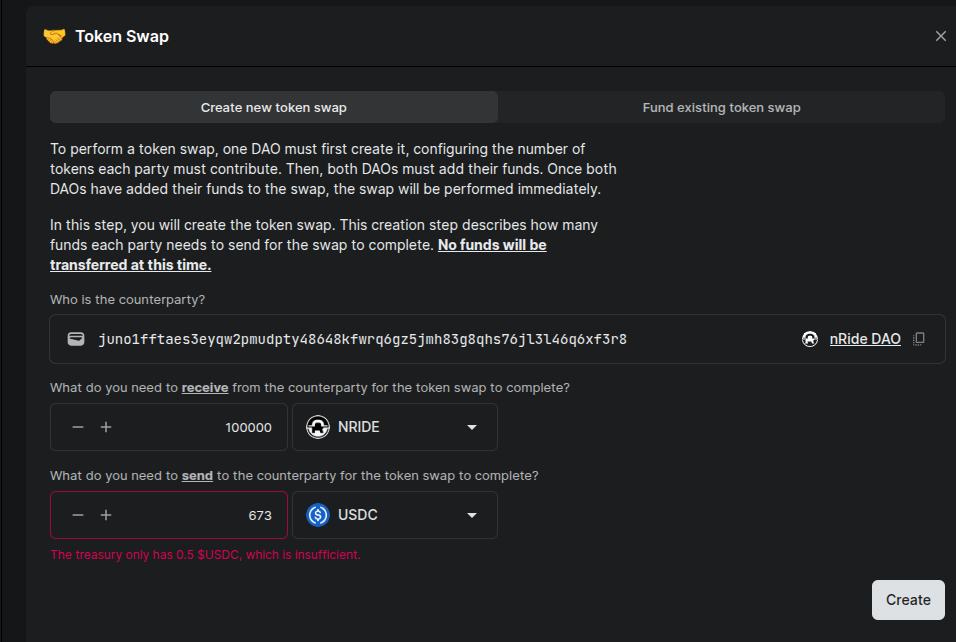Click the counterparty address text field
The image size is (956, 642).
click(363, 339)
